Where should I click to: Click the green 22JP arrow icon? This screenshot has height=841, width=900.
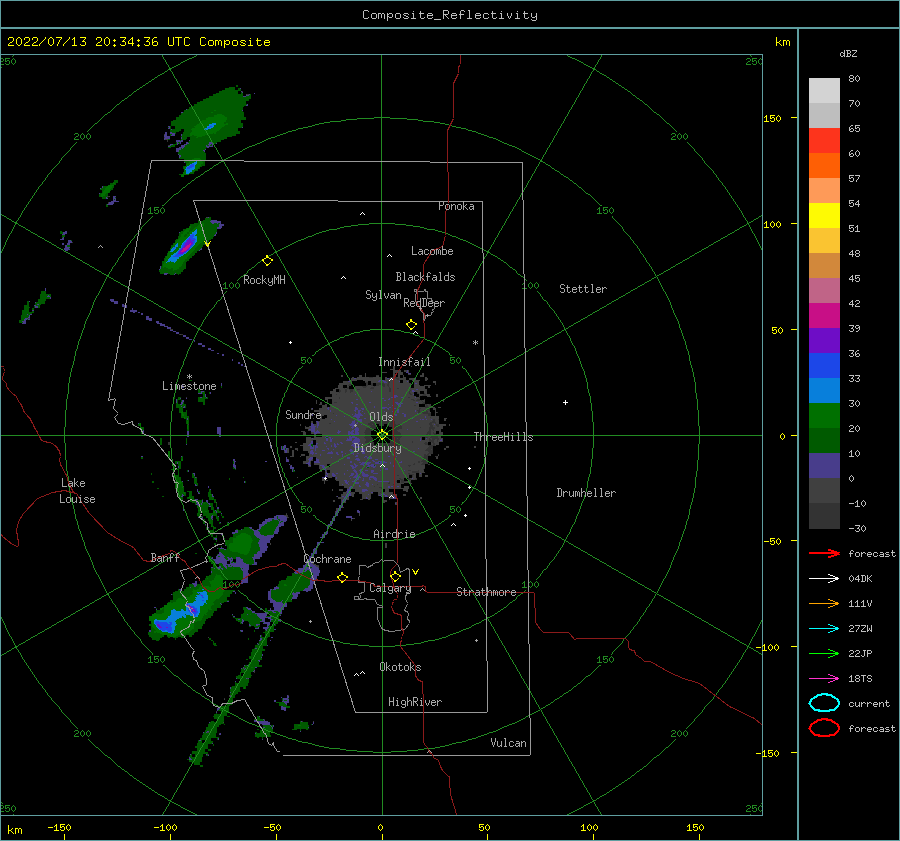point(824,653)
